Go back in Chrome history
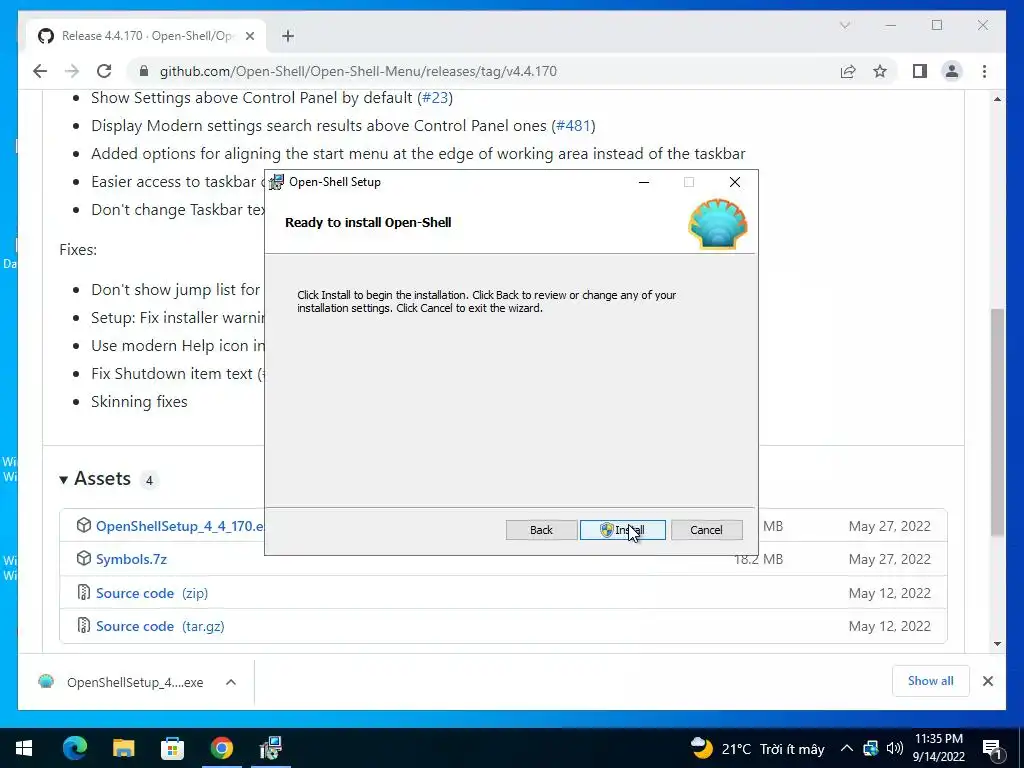The image size is (1024, 768). click(x=40, y=71)
